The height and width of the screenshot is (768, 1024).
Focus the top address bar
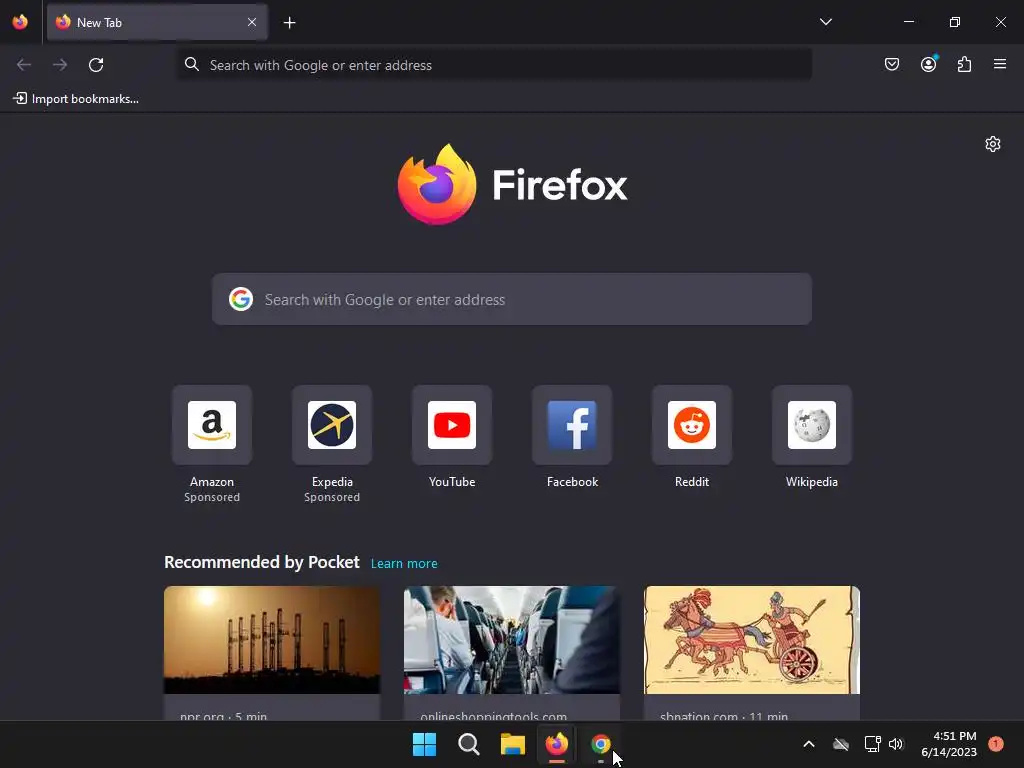click(494, 65)
